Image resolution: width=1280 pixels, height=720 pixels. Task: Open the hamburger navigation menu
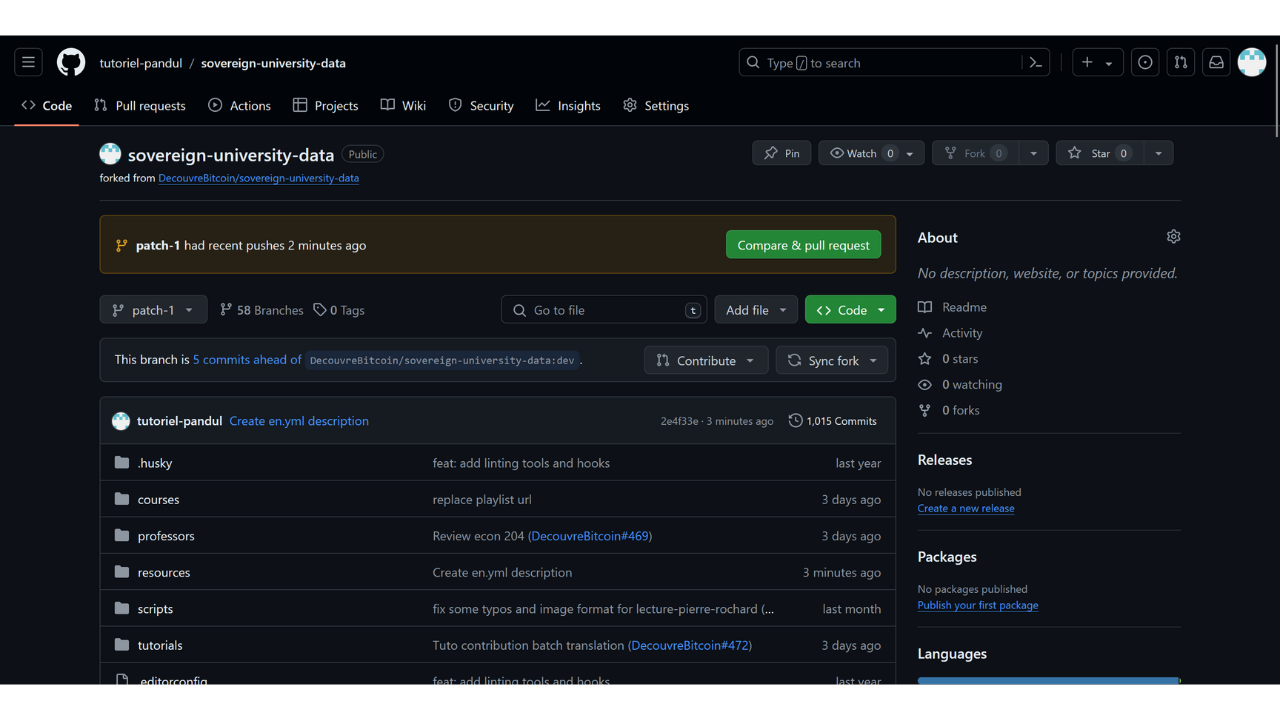(x=28, y=63)
